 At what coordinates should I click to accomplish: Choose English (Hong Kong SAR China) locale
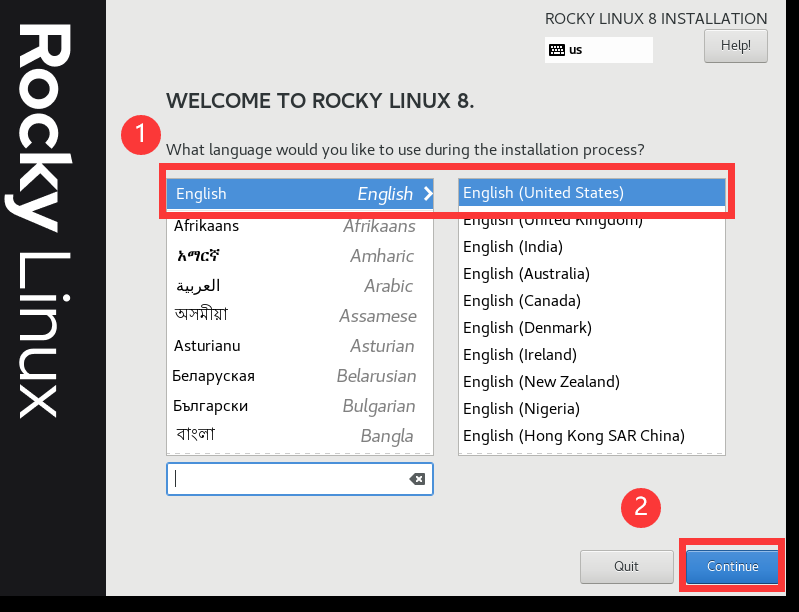coord(592,436)
